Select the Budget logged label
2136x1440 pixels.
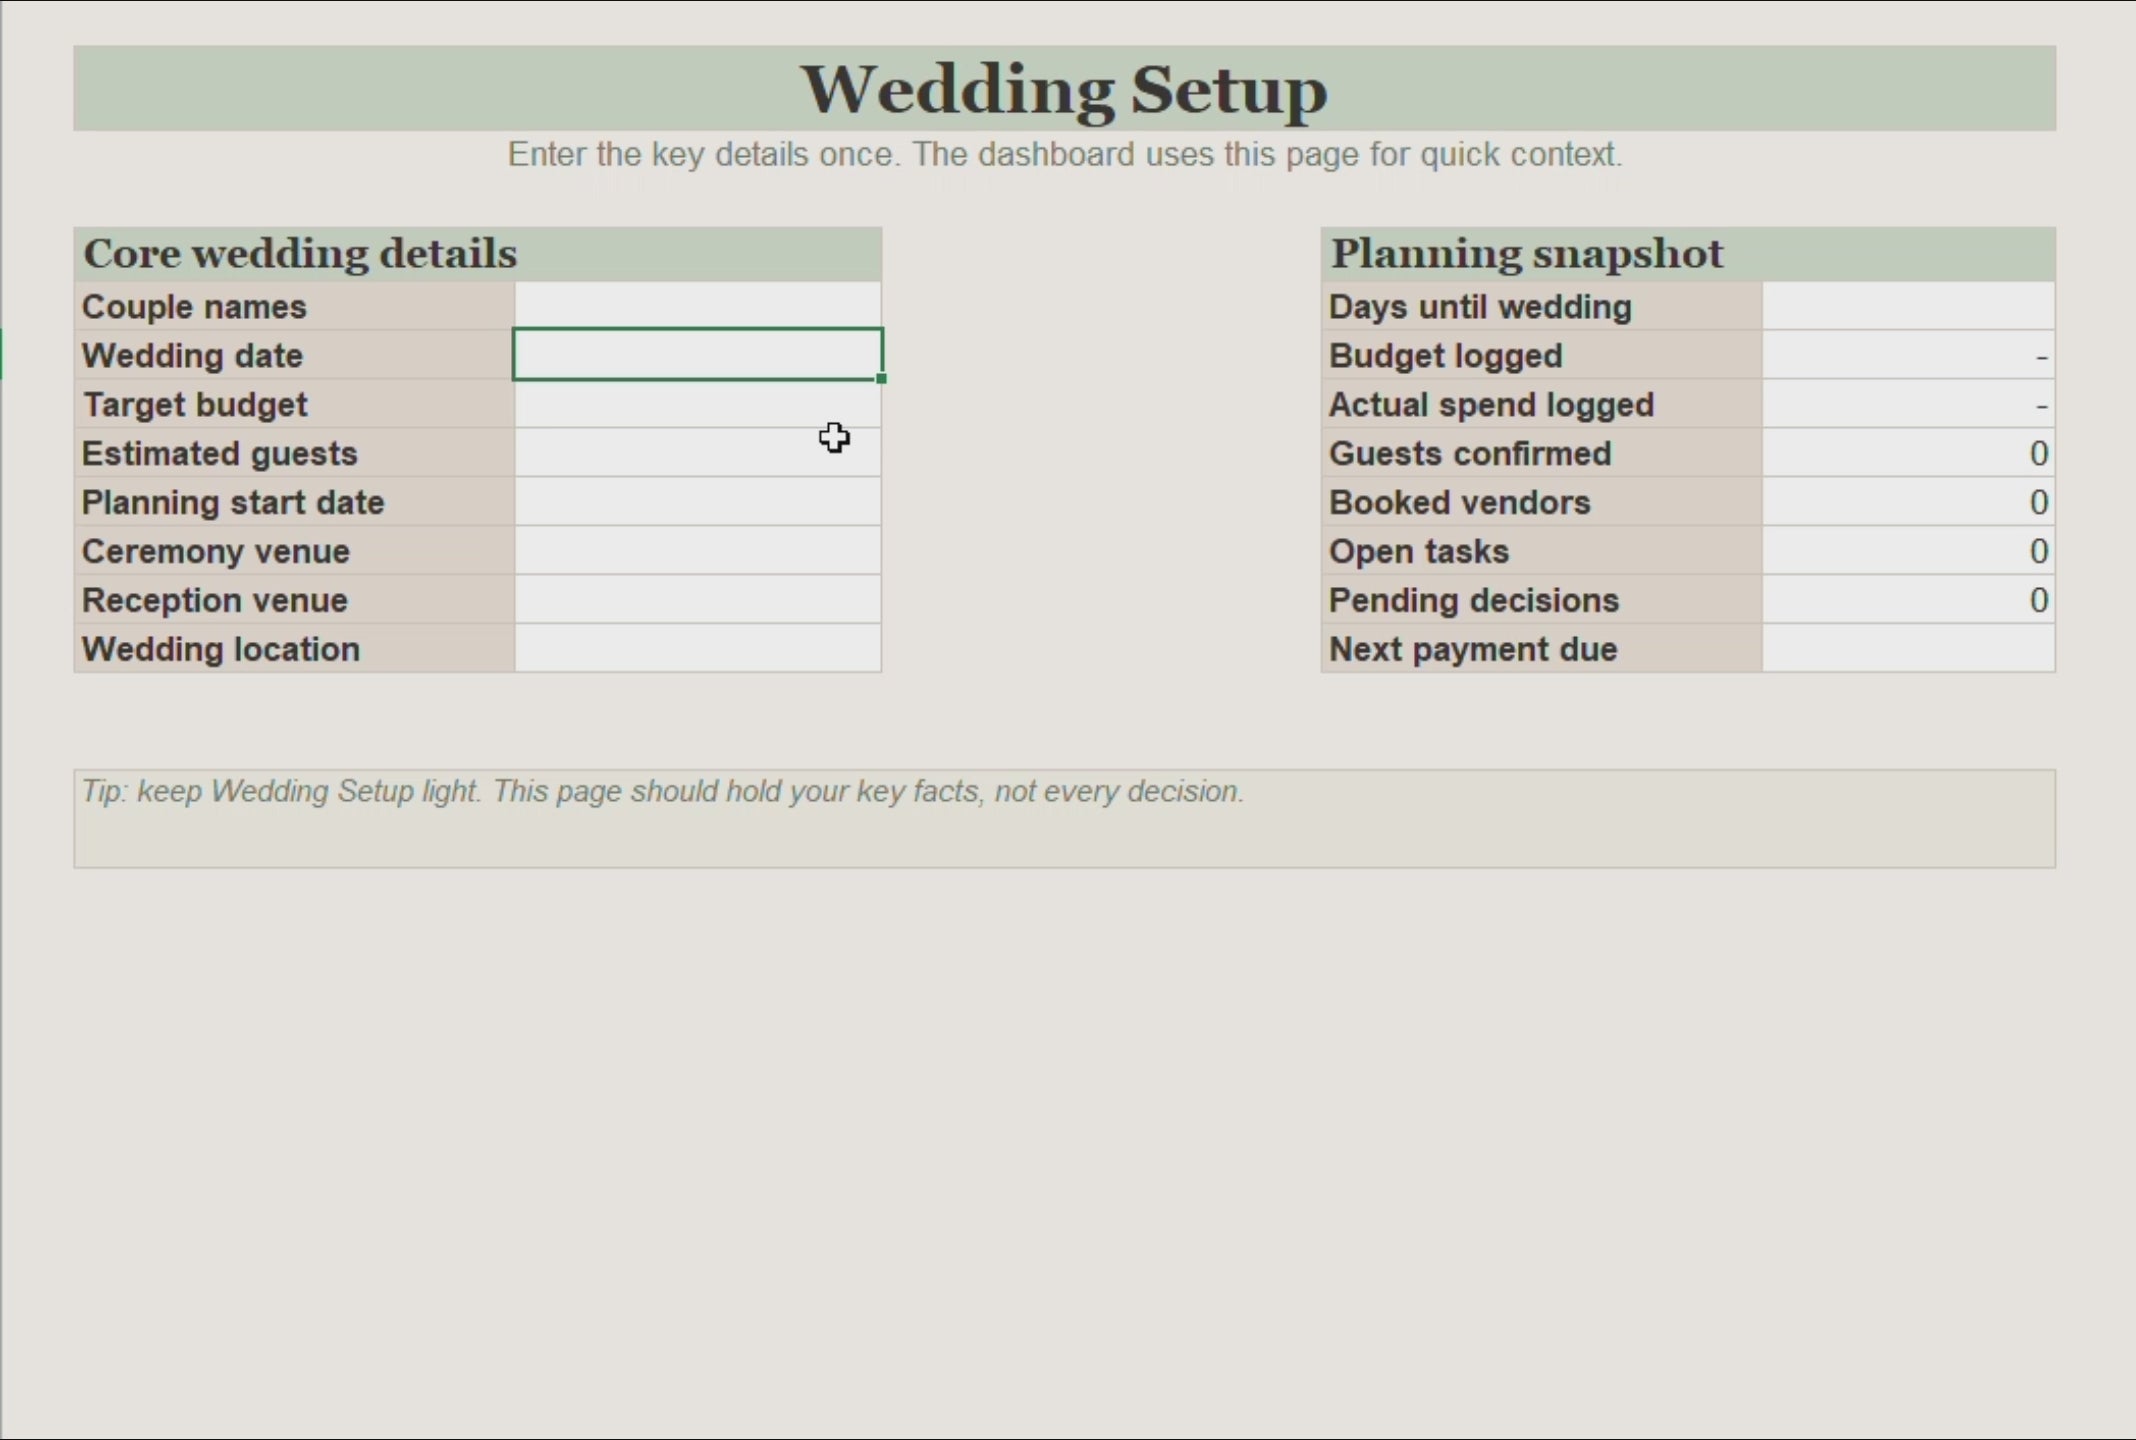tap(1542, 355)
